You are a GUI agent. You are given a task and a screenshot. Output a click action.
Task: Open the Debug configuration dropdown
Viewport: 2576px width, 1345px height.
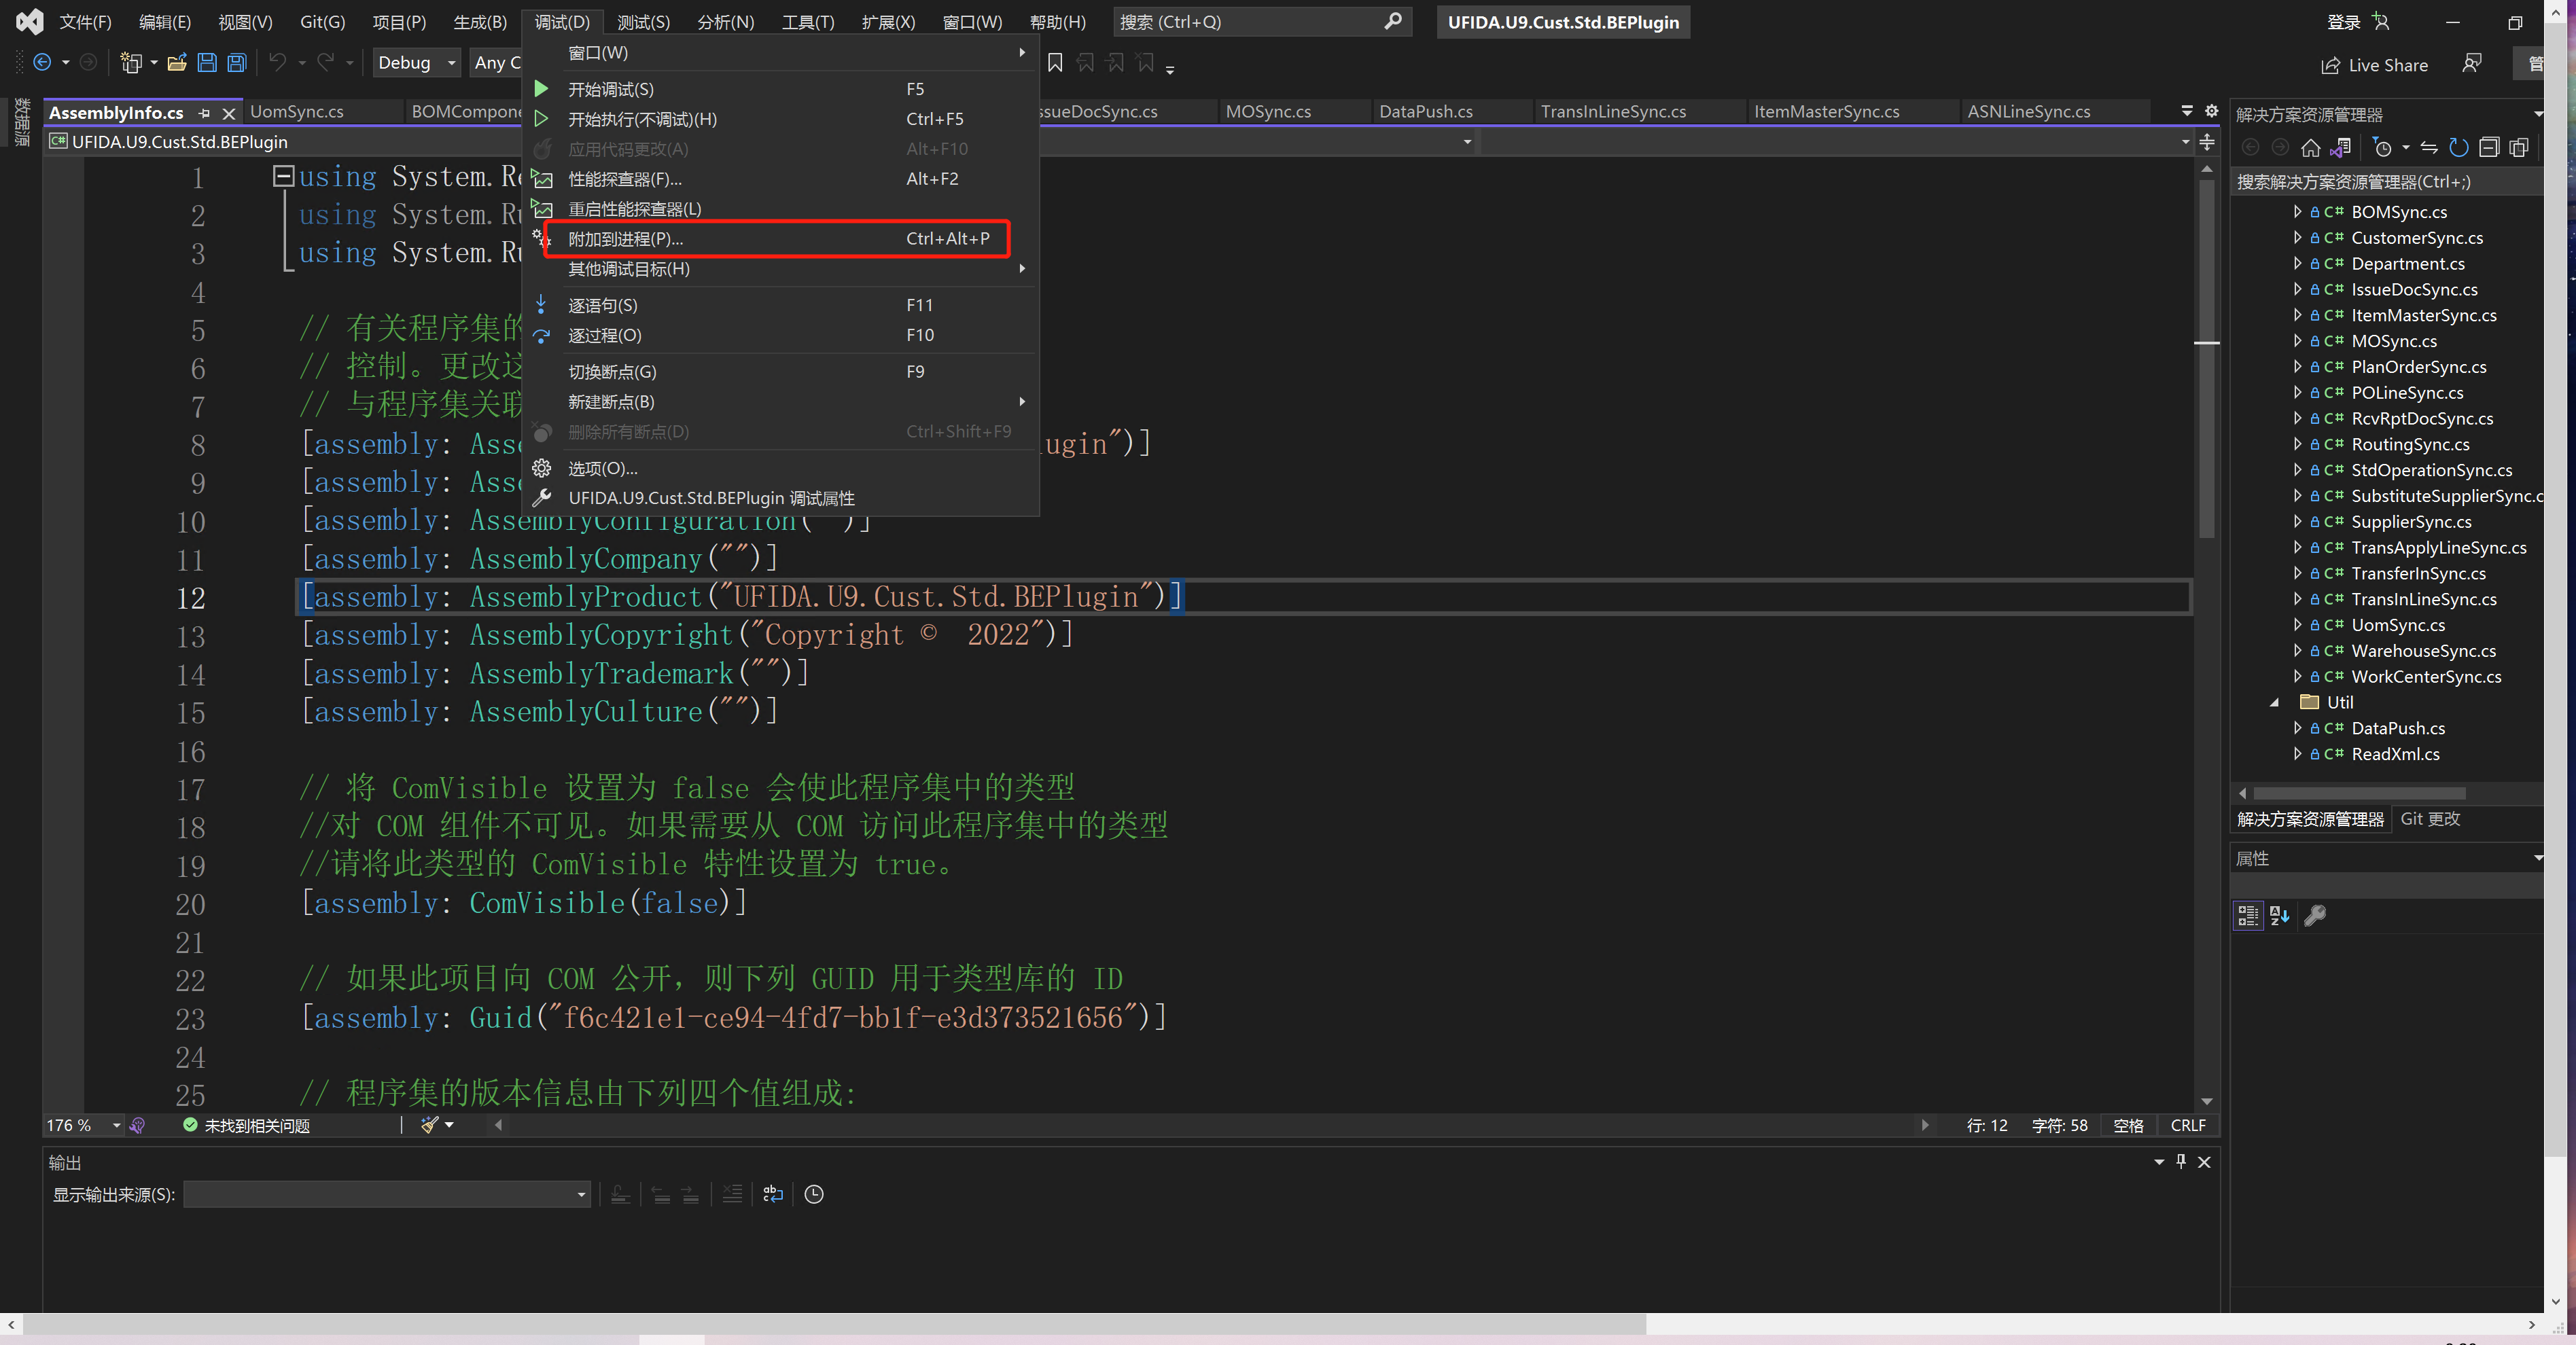point(418,63)
